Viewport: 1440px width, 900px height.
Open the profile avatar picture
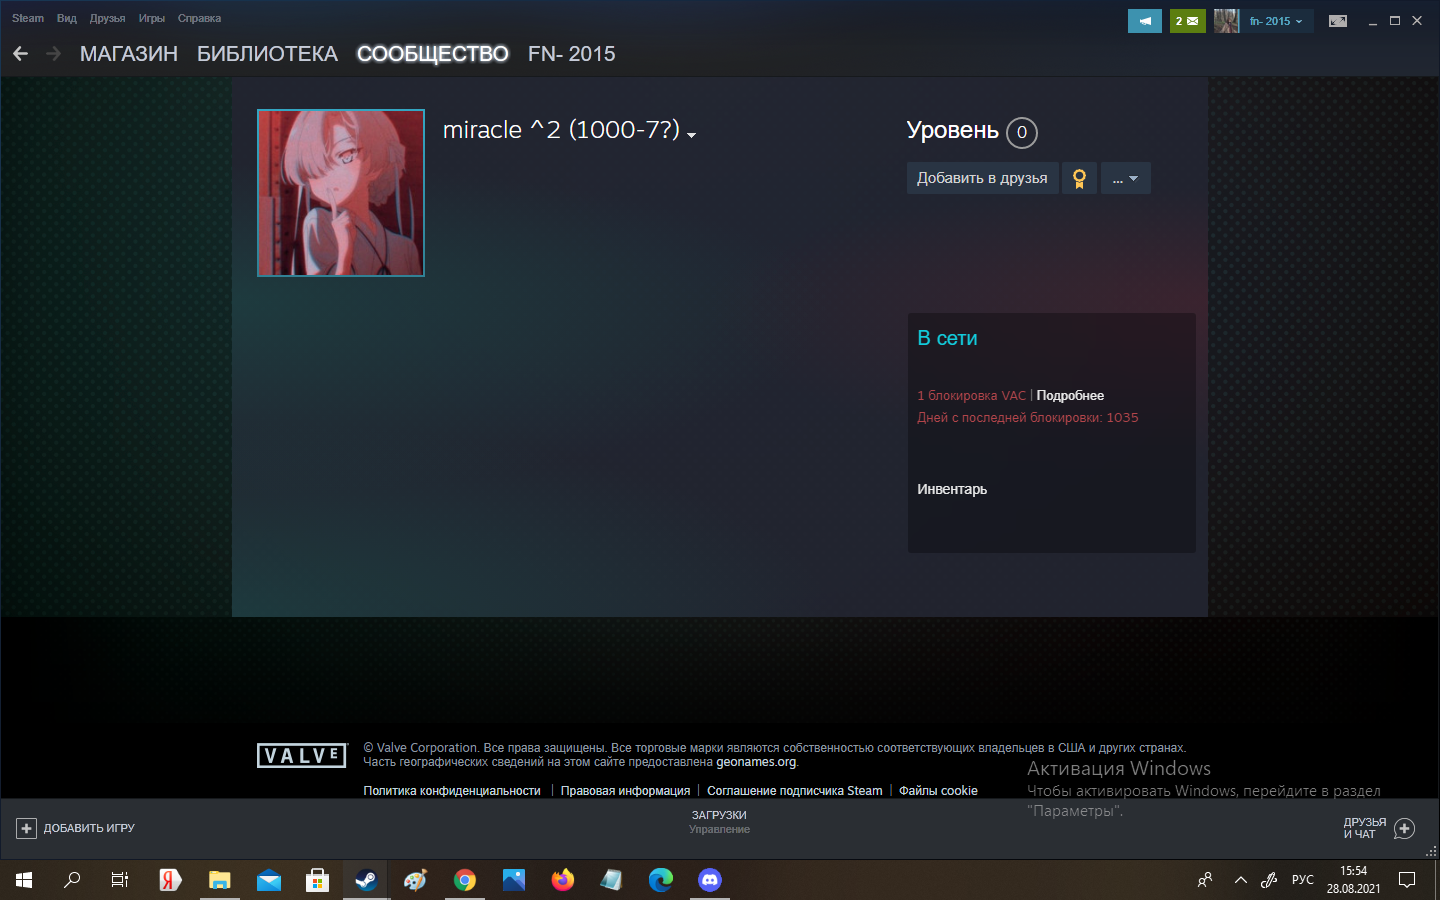click(340, 192)
